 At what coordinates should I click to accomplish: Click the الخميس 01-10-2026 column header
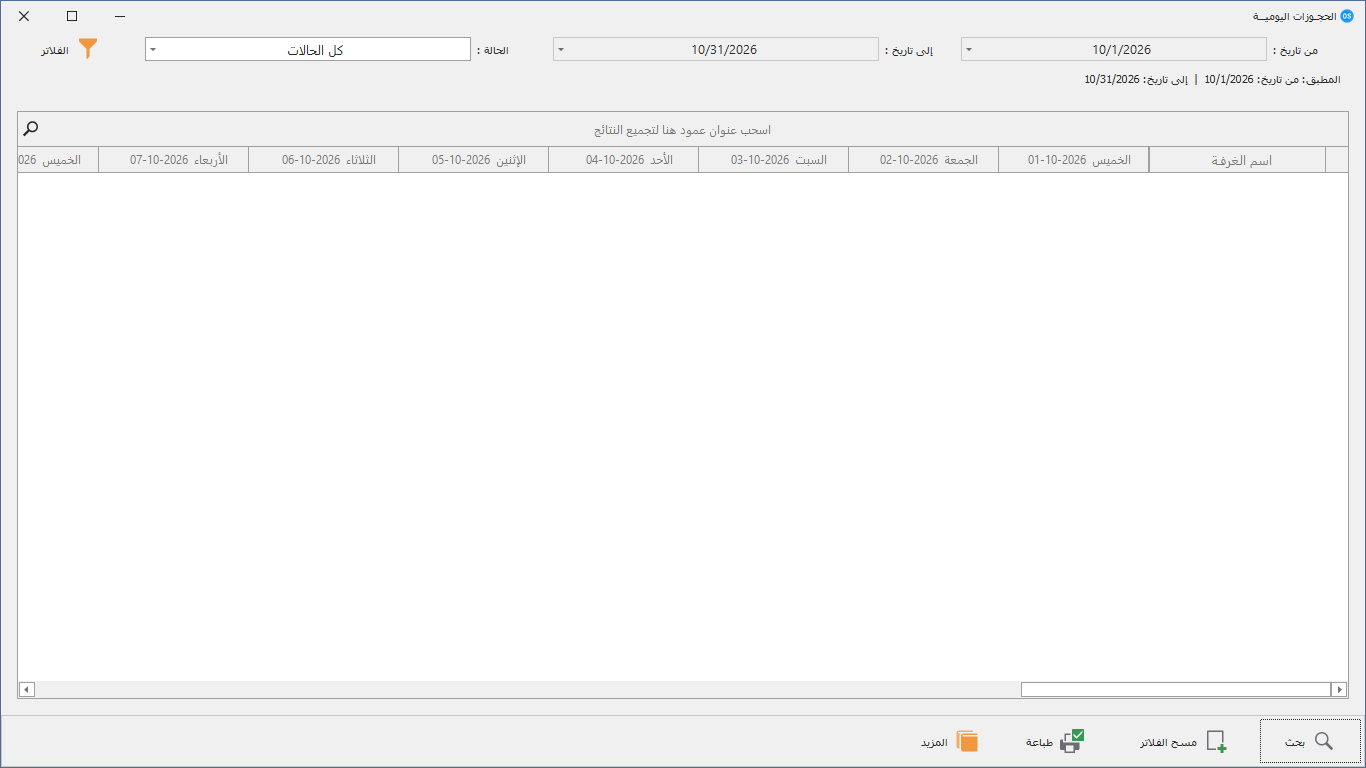(x=1074, y=160)
